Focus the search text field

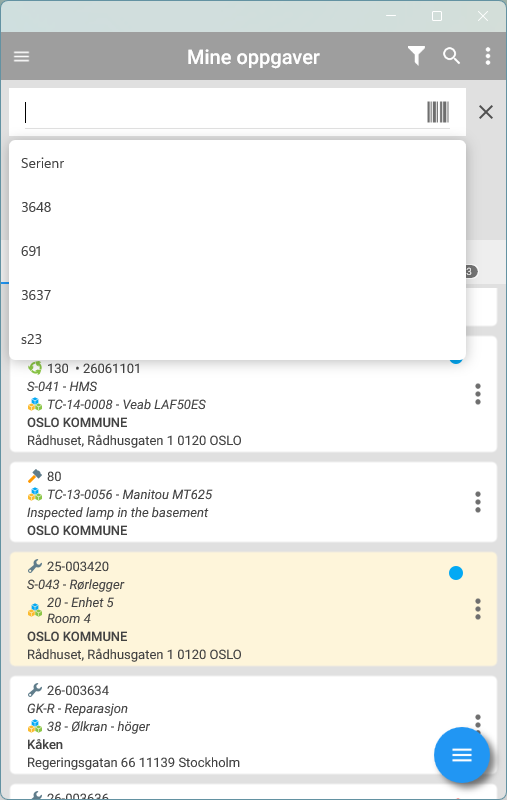click(x=222, y=112)
